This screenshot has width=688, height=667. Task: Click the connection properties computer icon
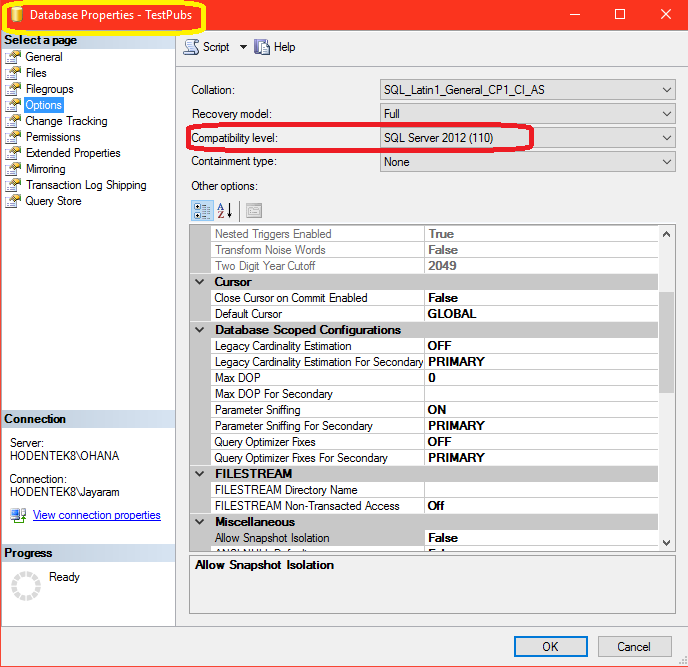[18, 515]
